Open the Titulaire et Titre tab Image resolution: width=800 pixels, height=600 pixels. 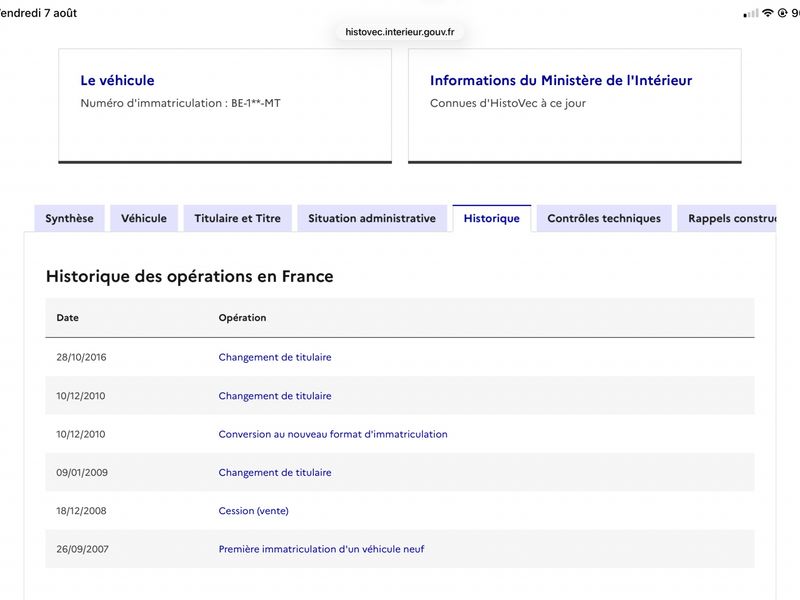click(238, 218)
